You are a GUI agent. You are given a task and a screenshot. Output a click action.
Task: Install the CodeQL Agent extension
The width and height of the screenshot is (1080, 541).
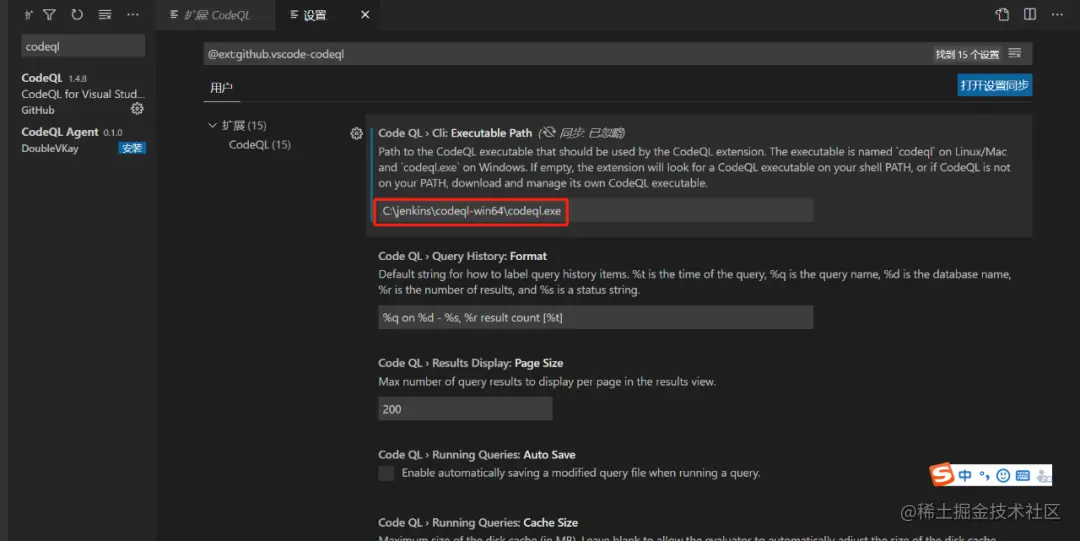click(132, 148)
